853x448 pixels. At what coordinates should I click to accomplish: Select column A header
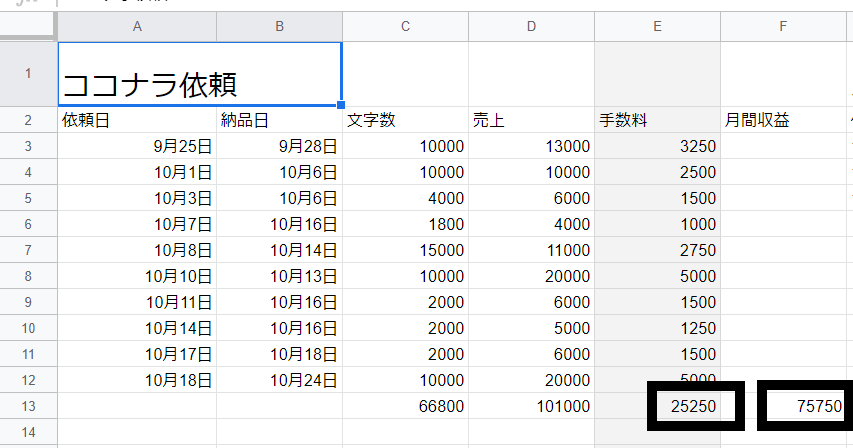click(137, 27)
